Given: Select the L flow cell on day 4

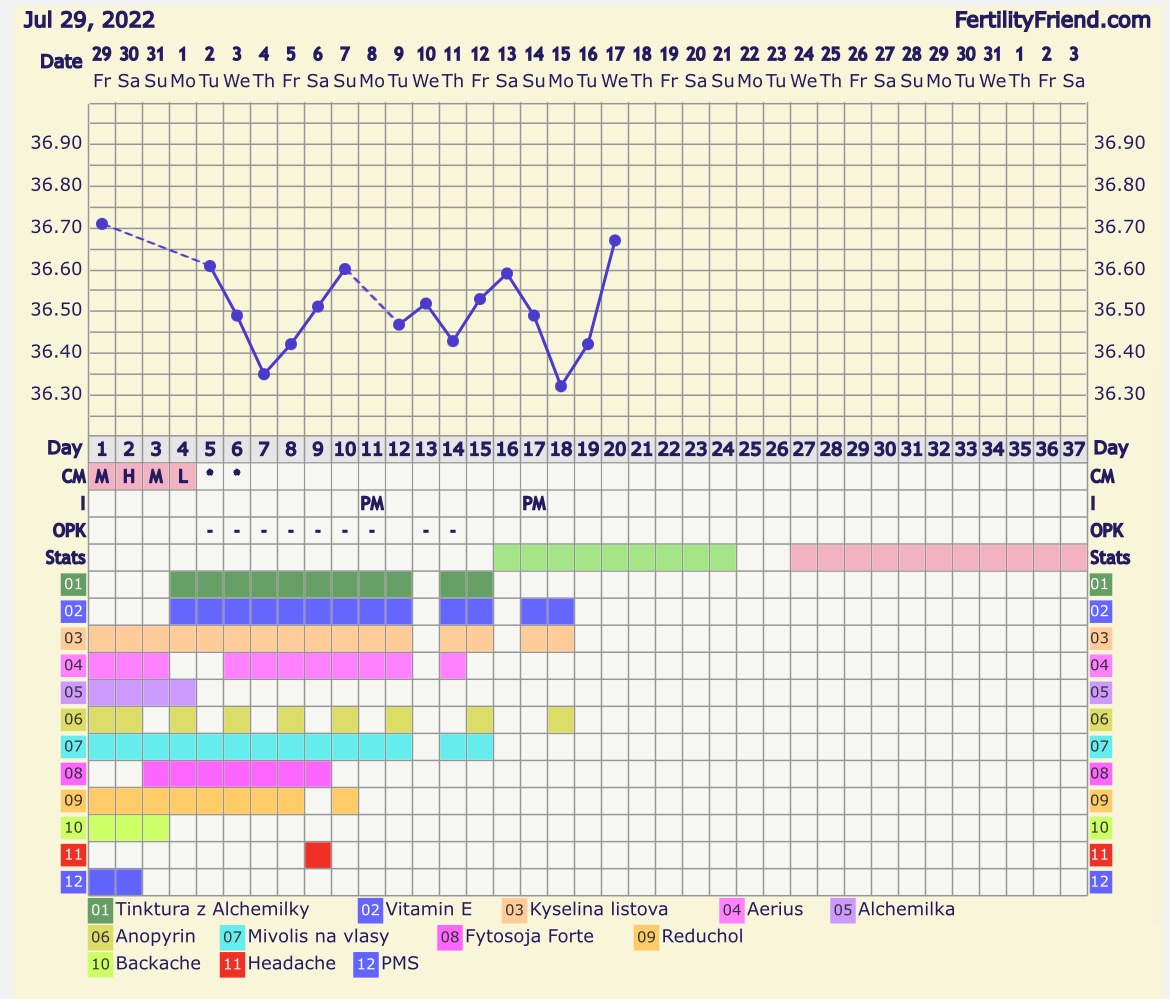Looking at the screenshot, I should [x=183, y=477].
